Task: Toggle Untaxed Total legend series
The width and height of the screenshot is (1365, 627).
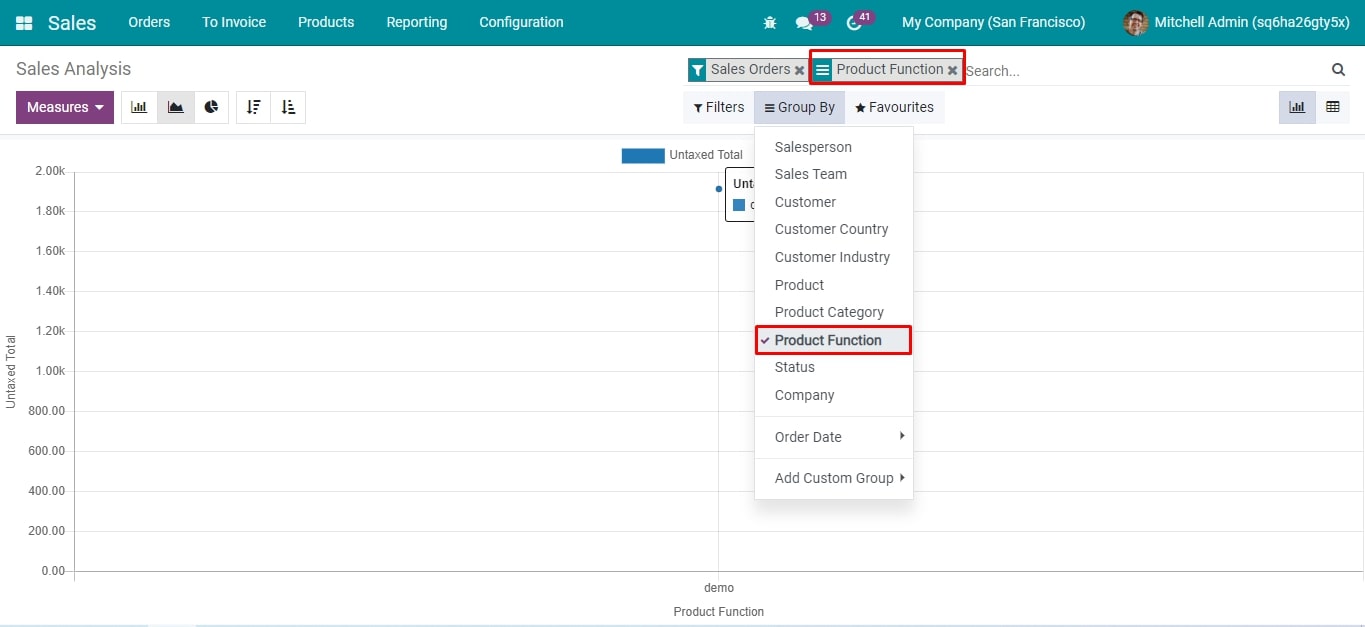Action: [x=682, y=155]
